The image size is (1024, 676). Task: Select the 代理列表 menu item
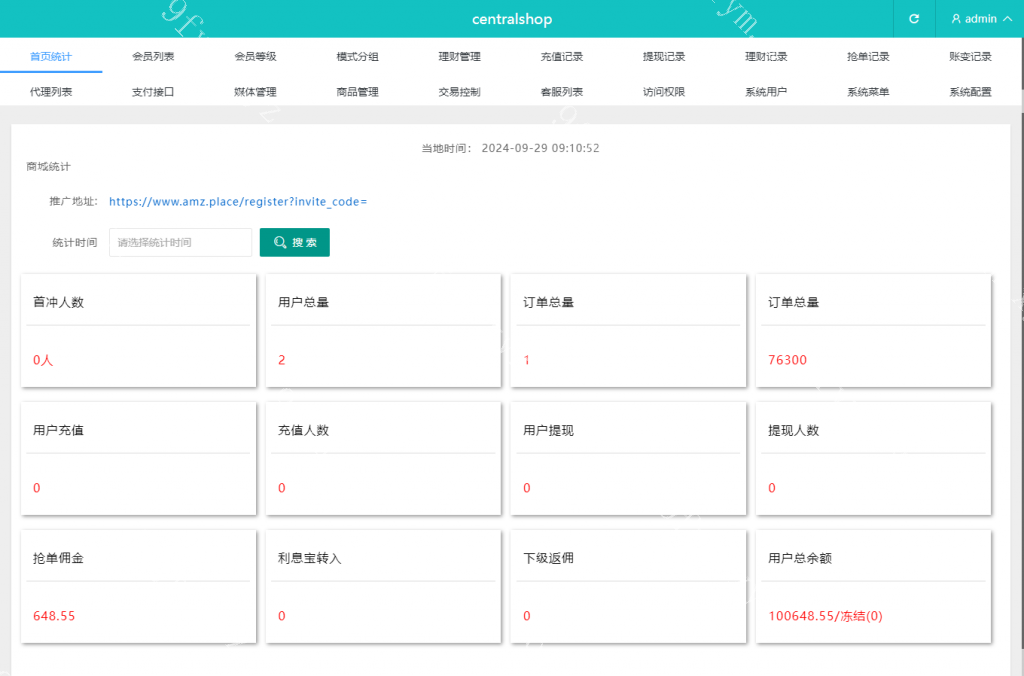tap(51, 92)
